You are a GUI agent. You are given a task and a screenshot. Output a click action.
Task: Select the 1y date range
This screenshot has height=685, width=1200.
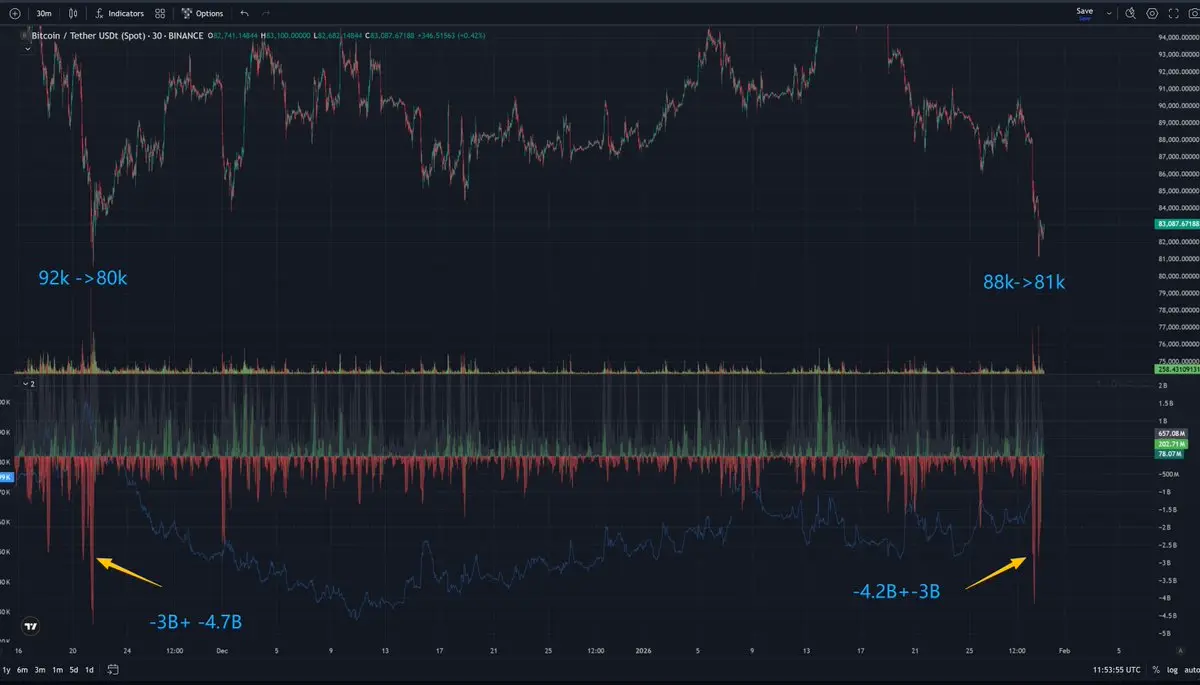coord(7,669)
